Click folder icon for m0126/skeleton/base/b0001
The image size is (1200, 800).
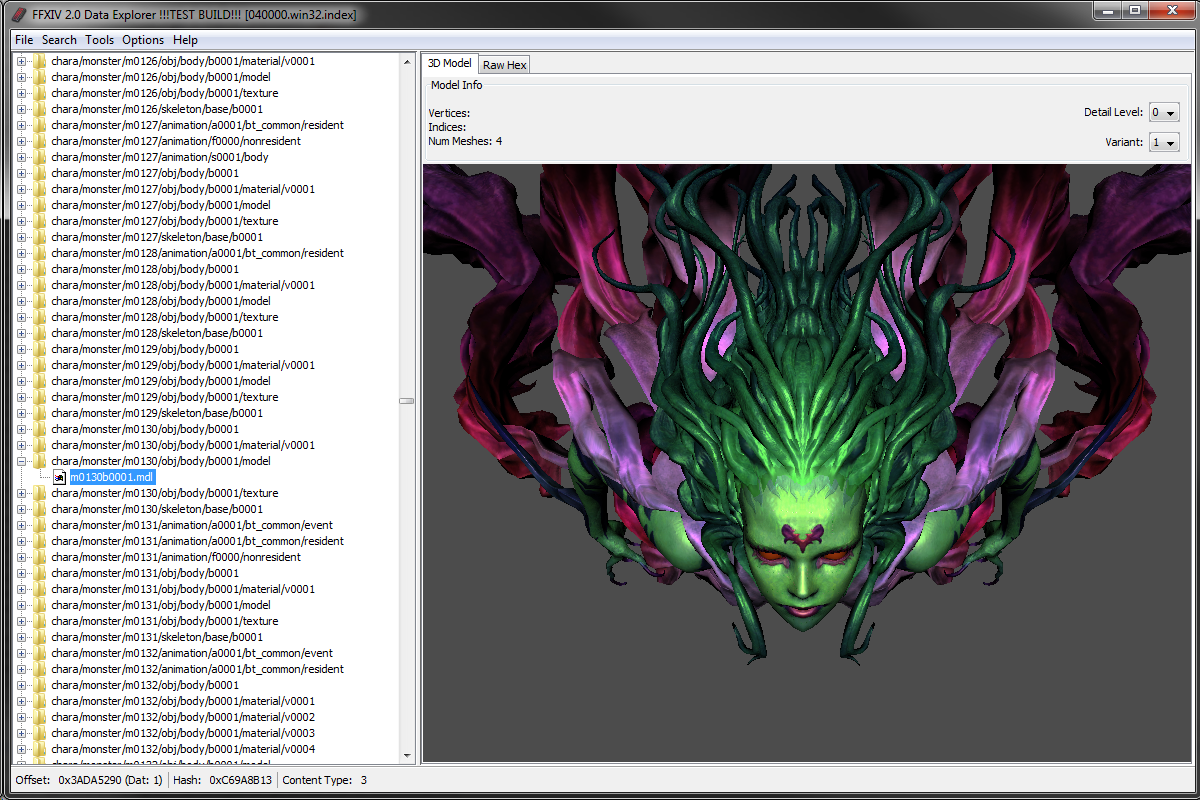coord(40,109)
